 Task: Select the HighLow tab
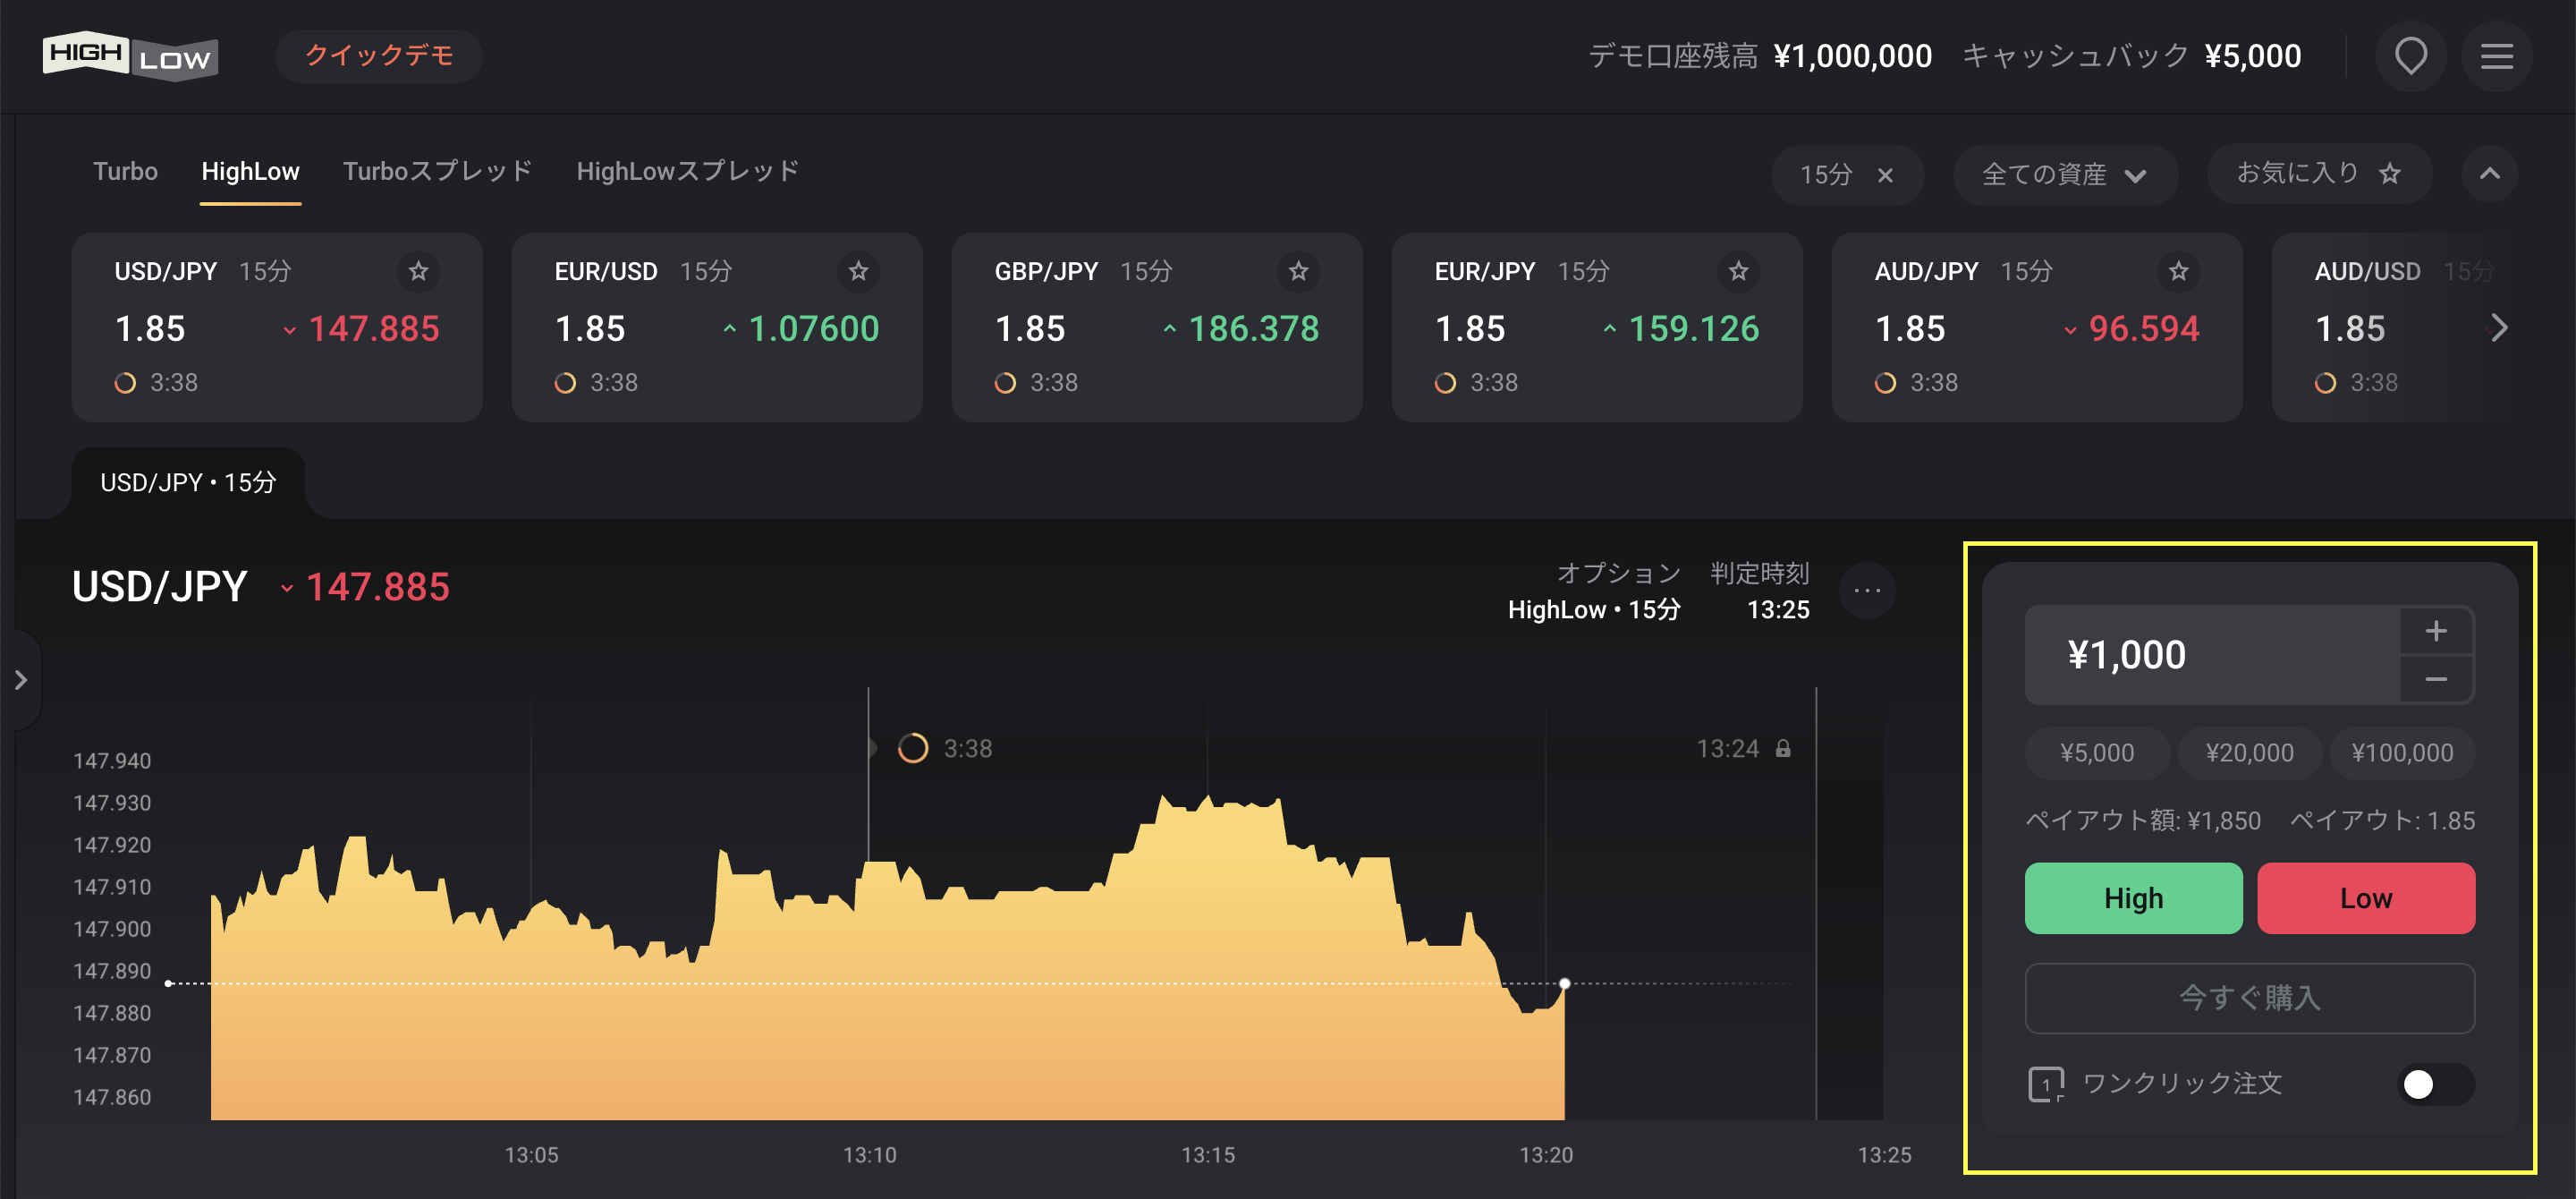[250, 171]
